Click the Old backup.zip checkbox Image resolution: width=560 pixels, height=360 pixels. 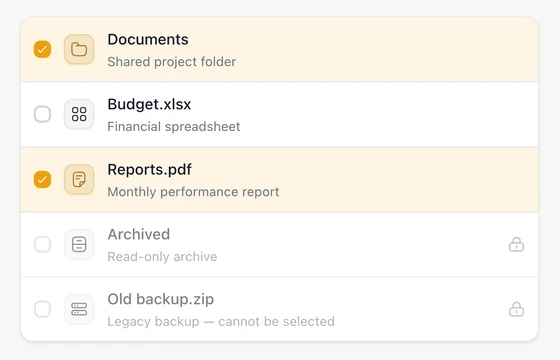point(42,309)
